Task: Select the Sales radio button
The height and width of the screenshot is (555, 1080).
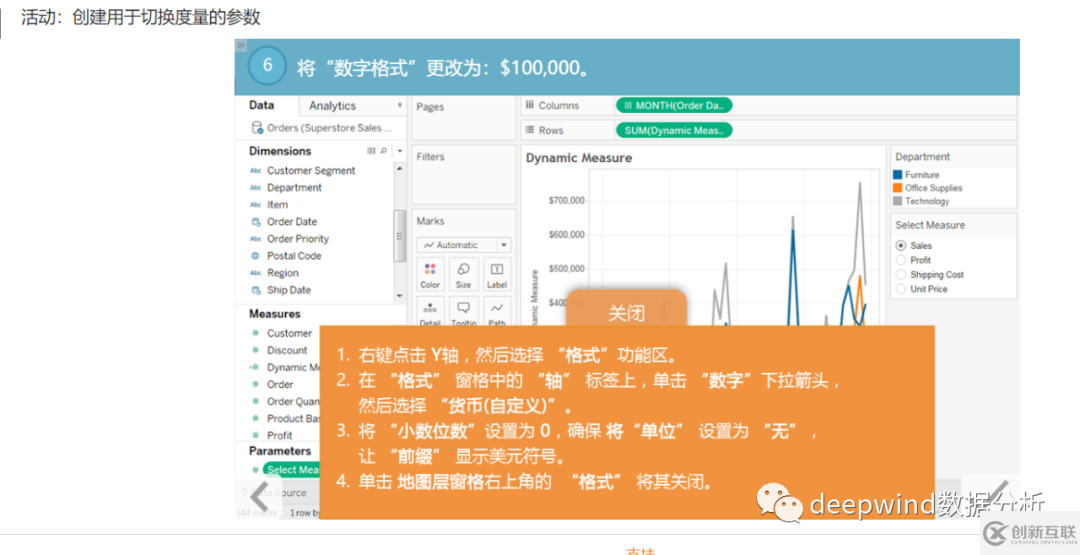Action: (900, 246)
